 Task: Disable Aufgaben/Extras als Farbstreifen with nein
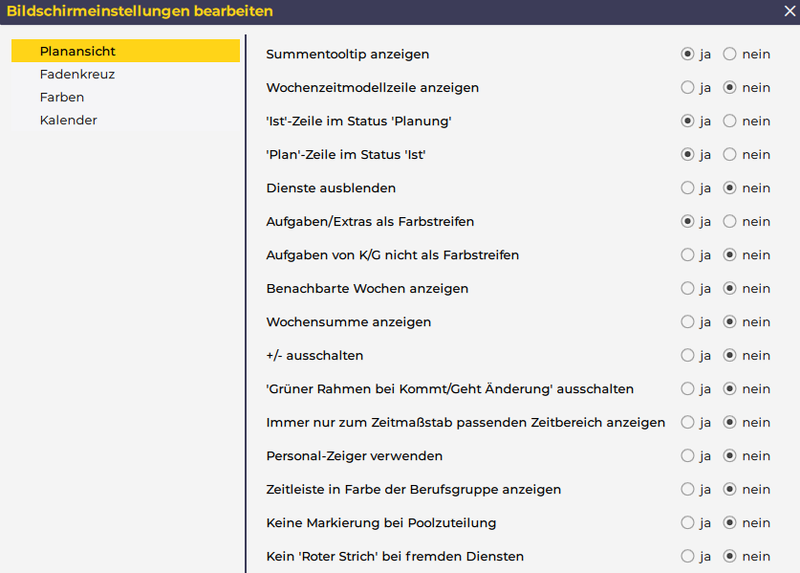click(730, 221)
